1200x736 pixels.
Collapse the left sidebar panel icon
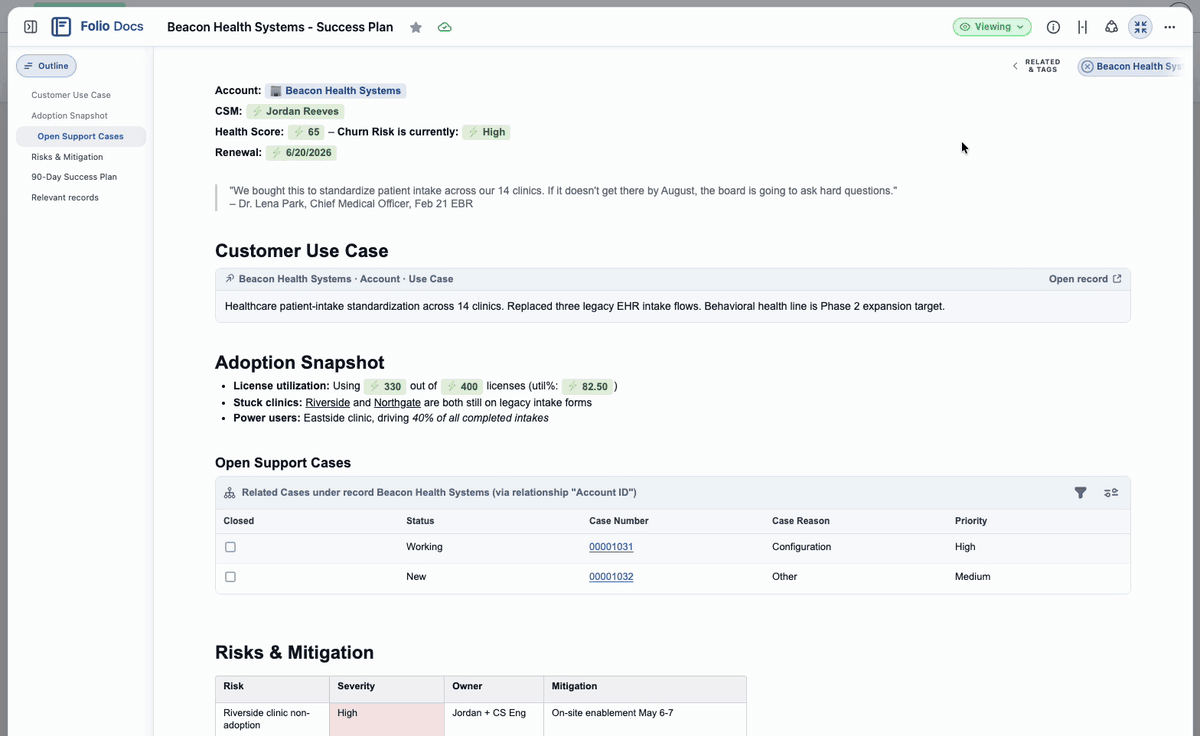pos(30,27)
